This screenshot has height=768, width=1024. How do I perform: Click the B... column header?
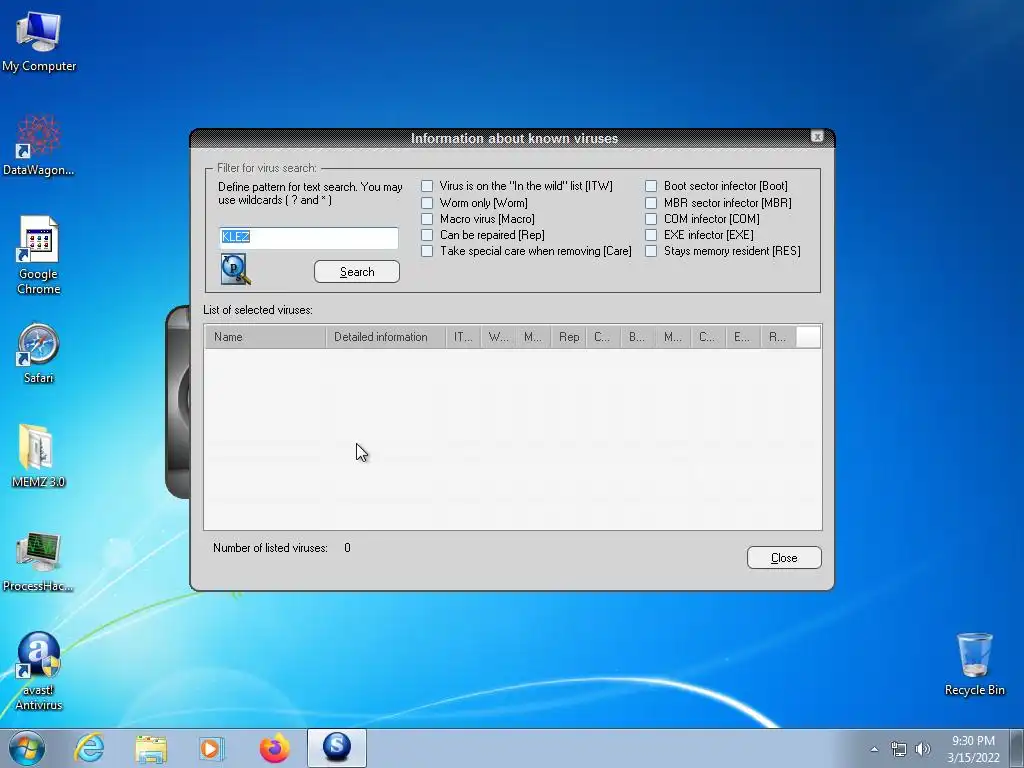click(638, 337)
